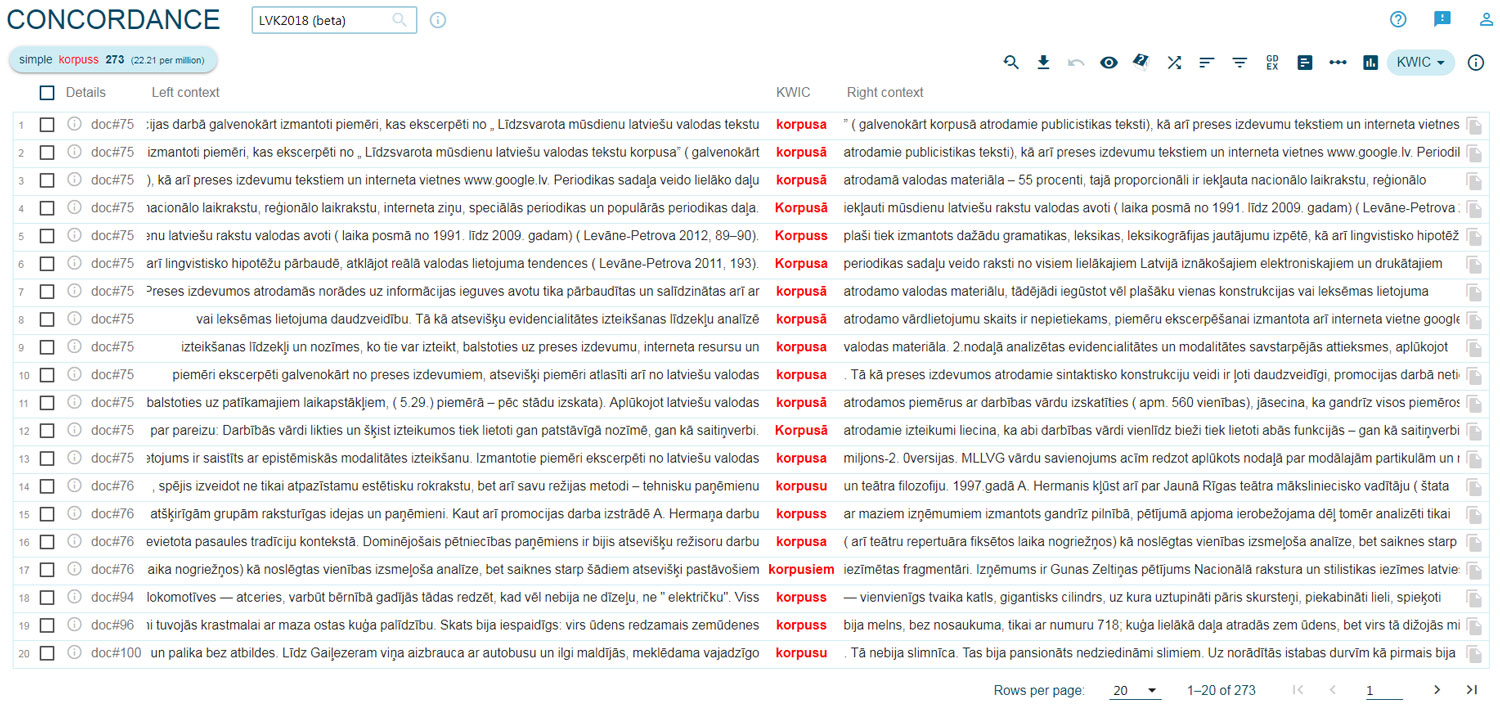Expand the Rows per page dropdown

[1135, 690]
